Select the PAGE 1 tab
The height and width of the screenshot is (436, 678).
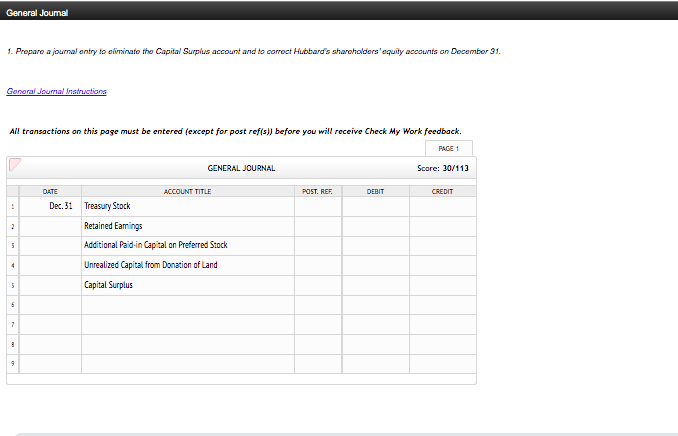(x=448, y=148)
